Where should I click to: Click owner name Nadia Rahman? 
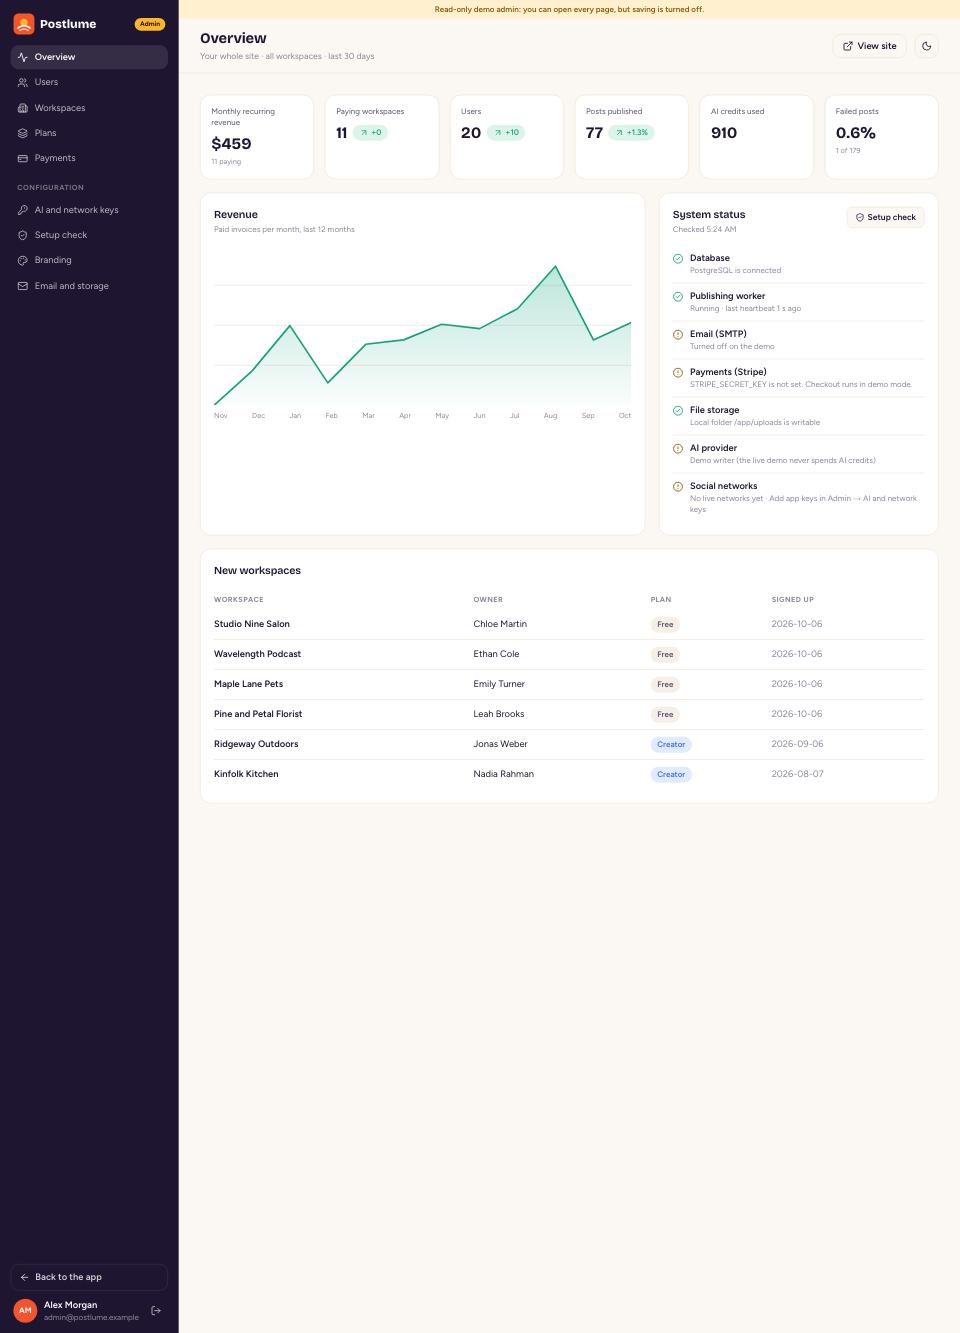click(x=503, y=774)
